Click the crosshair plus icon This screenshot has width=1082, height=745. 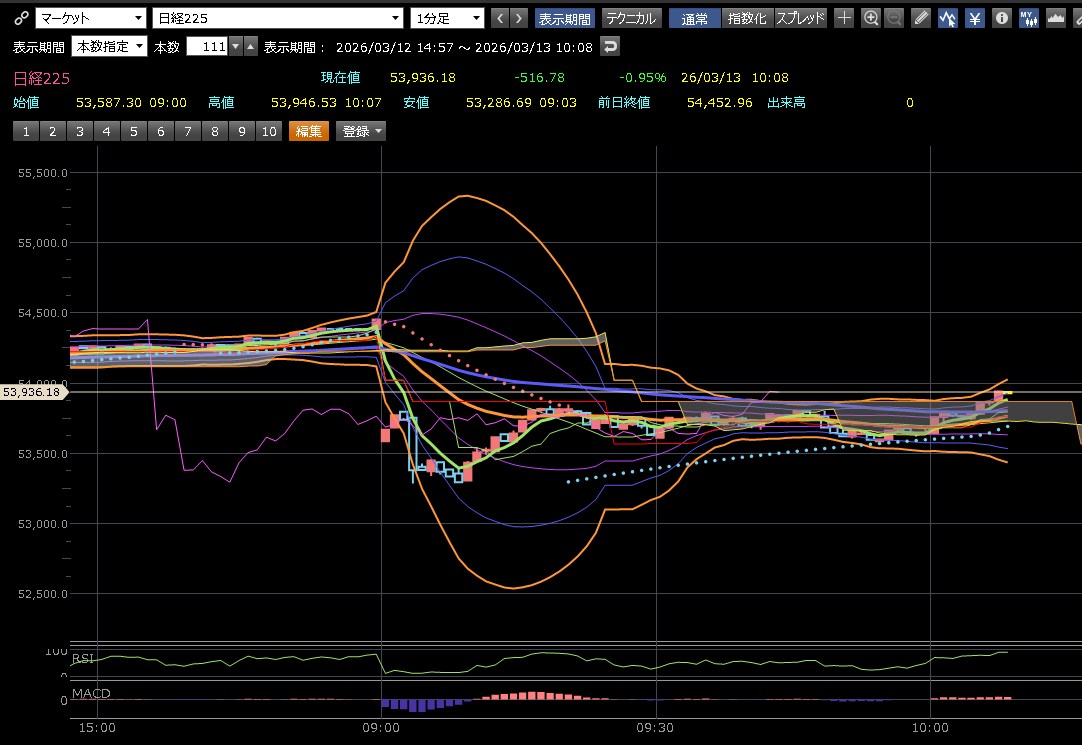[x=844, y=18]
